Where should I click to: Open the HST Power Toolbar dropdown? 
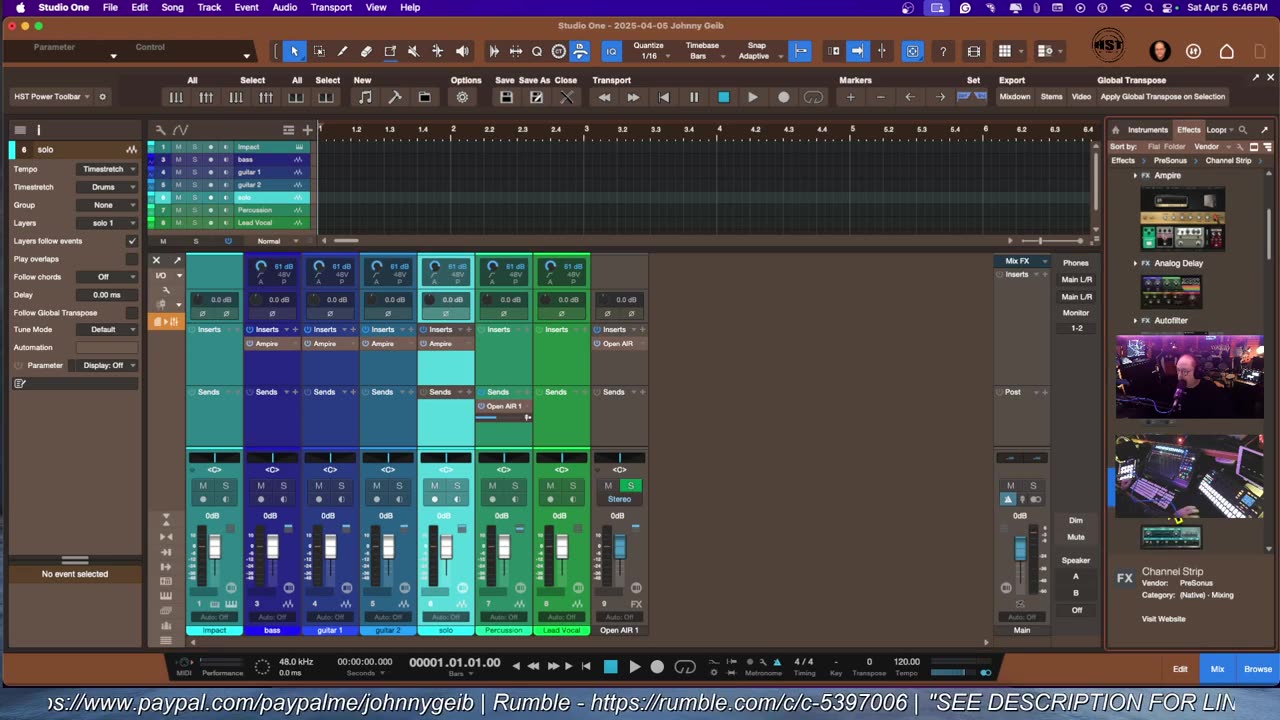click(x=53, y=97)
